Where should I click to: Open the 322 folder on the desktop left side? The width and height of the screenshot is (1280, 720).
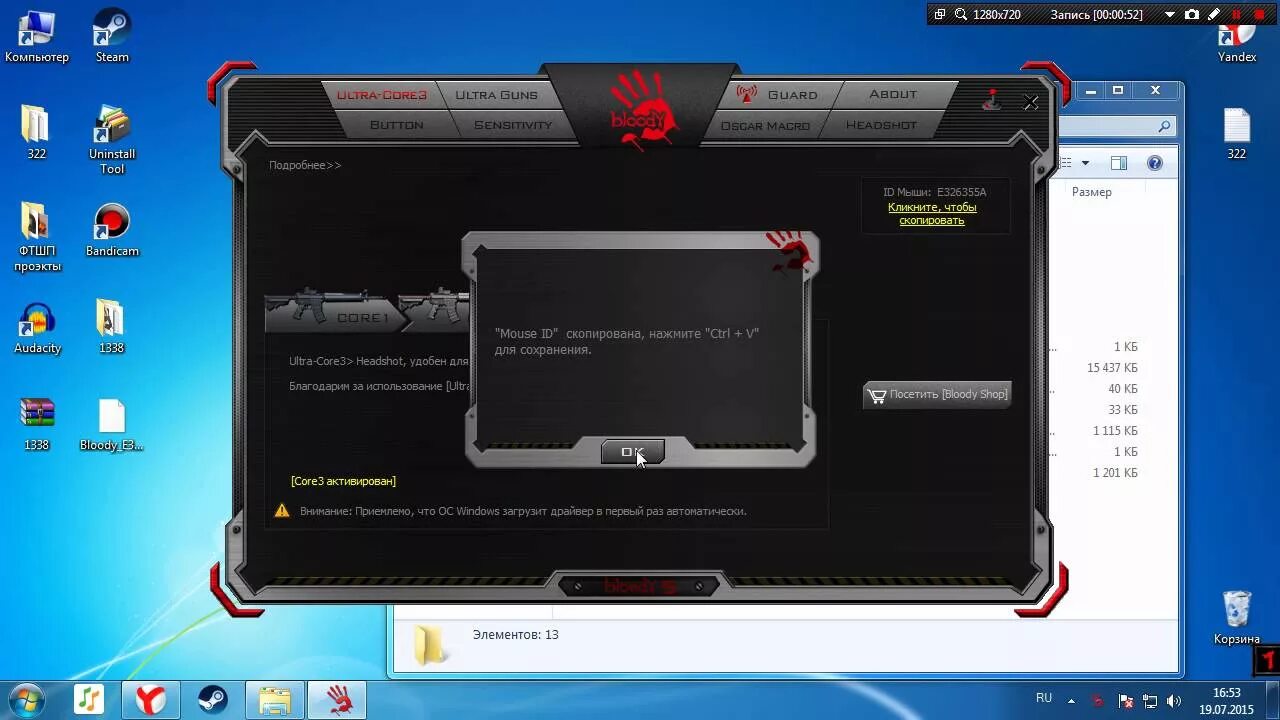click(x=36, y=132)
